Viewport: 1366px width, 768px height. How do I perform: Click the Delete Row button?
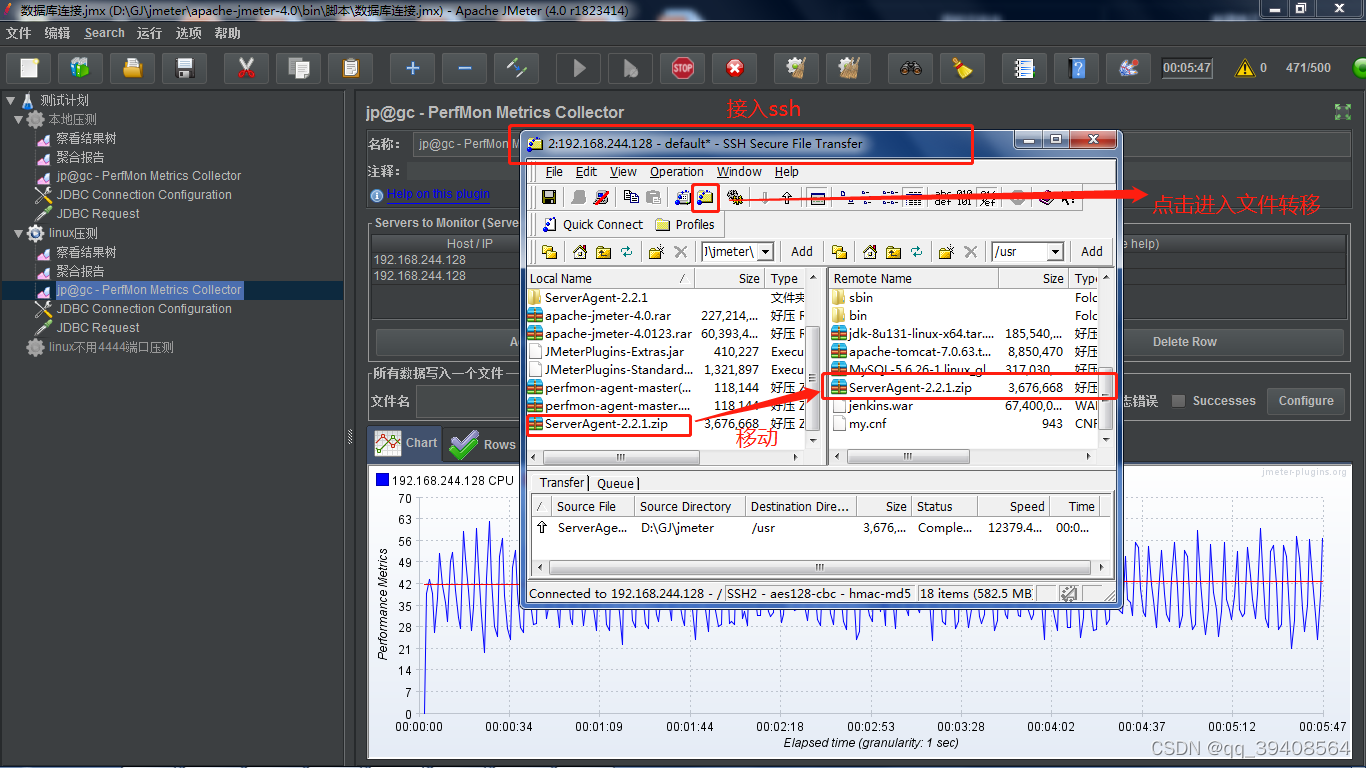point(1184,342)
